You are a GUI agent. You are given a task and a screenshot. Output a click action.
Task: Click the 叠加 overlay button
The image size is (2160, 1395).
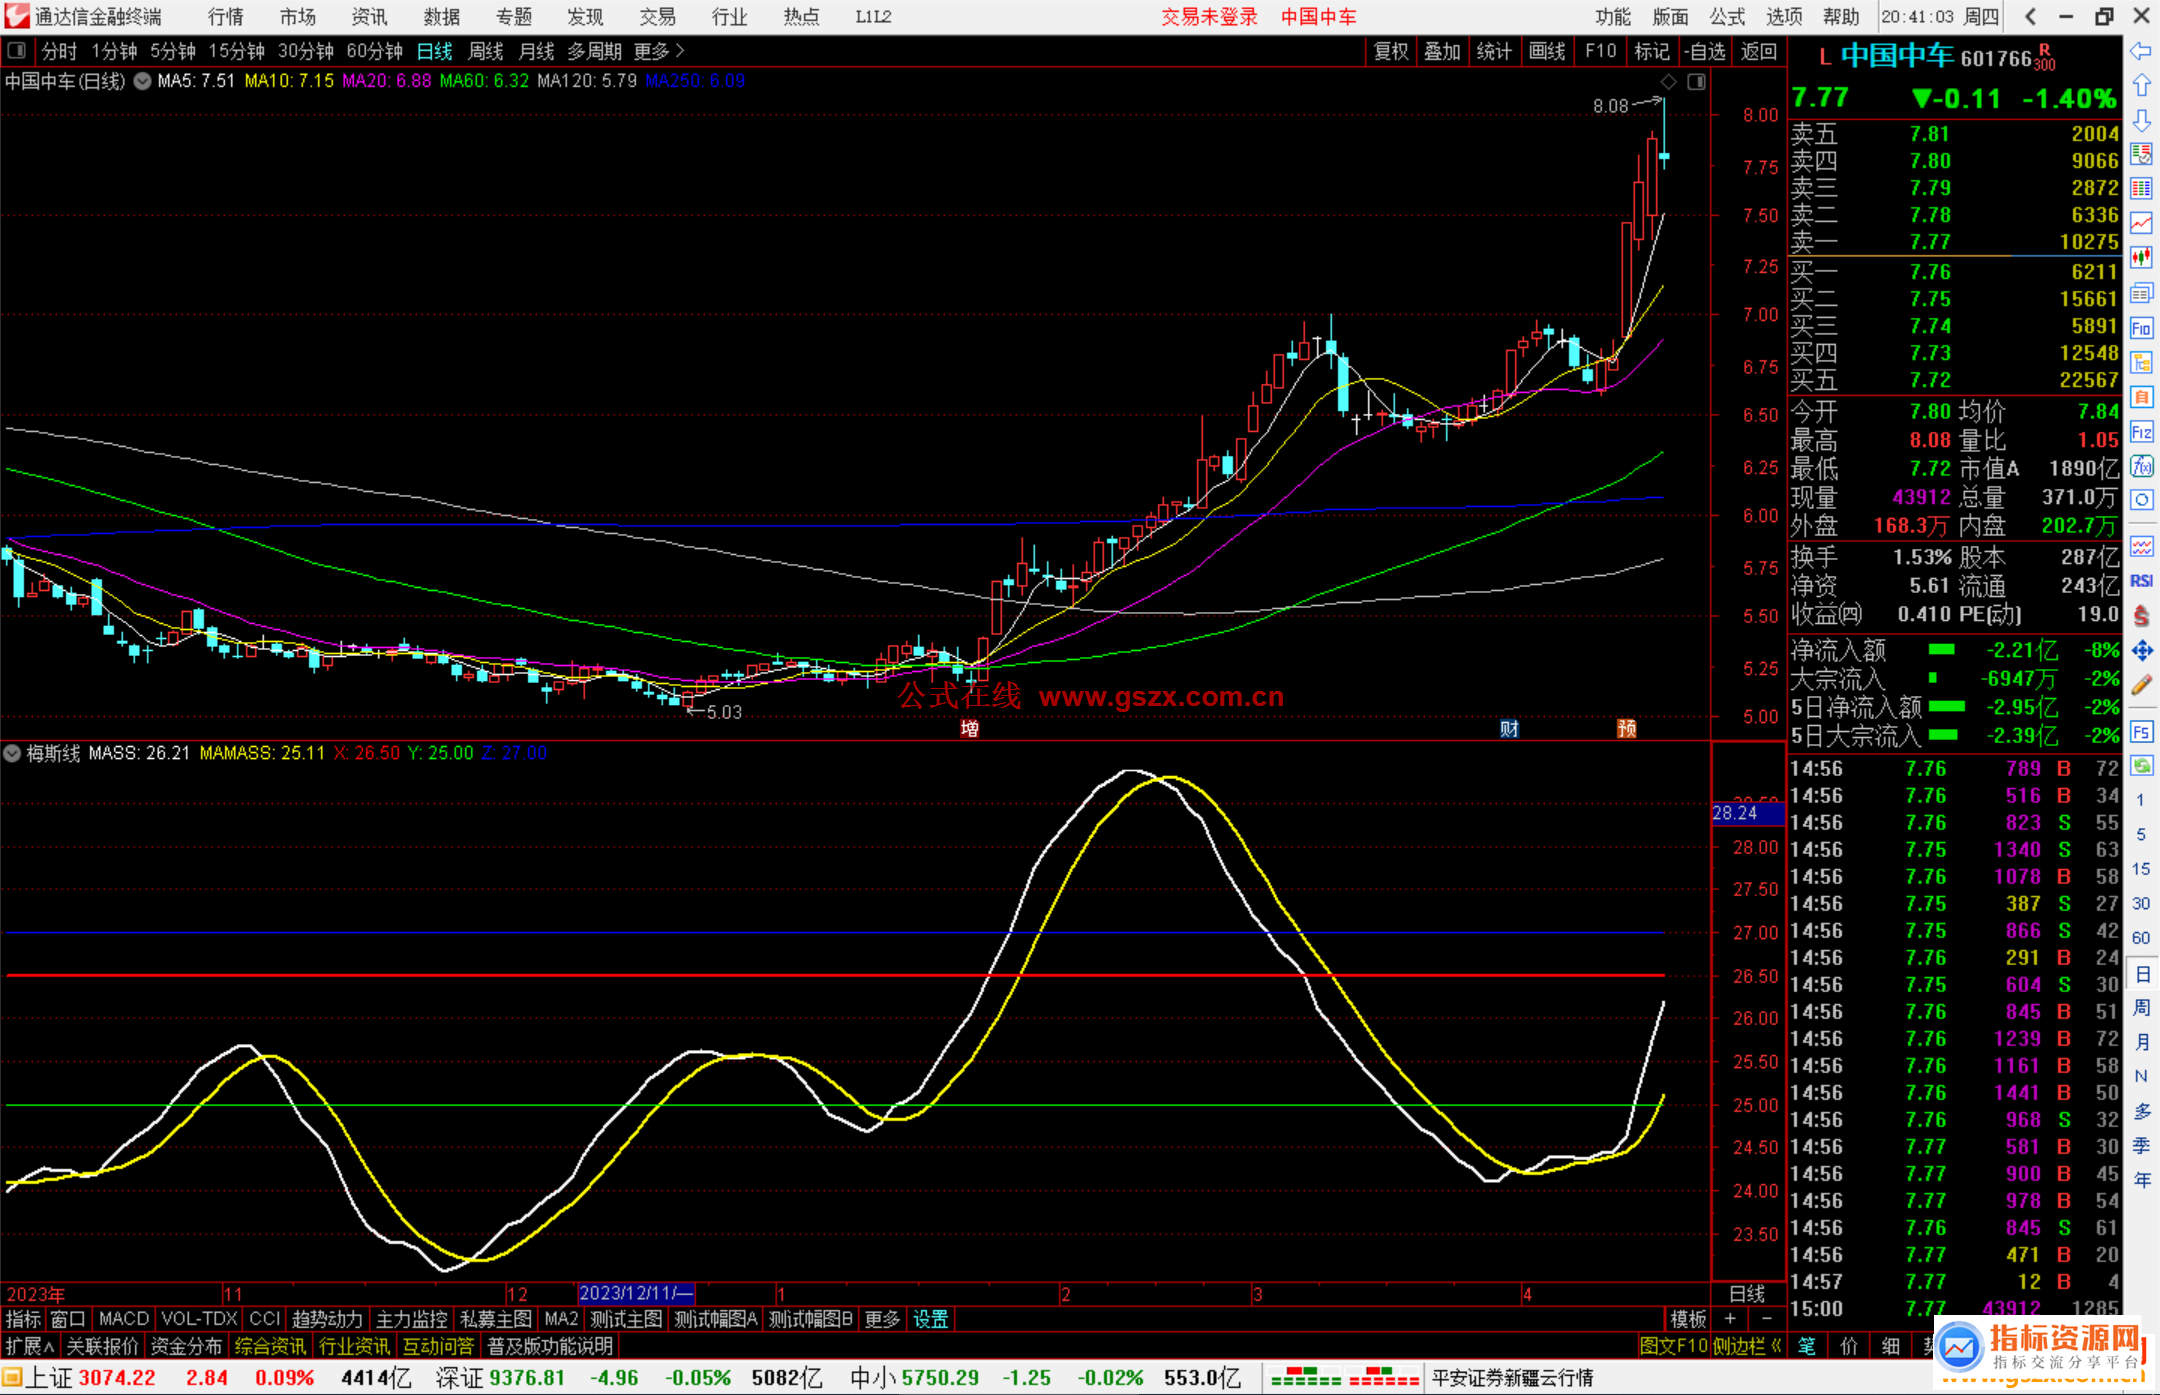[x=1442, y=51]
